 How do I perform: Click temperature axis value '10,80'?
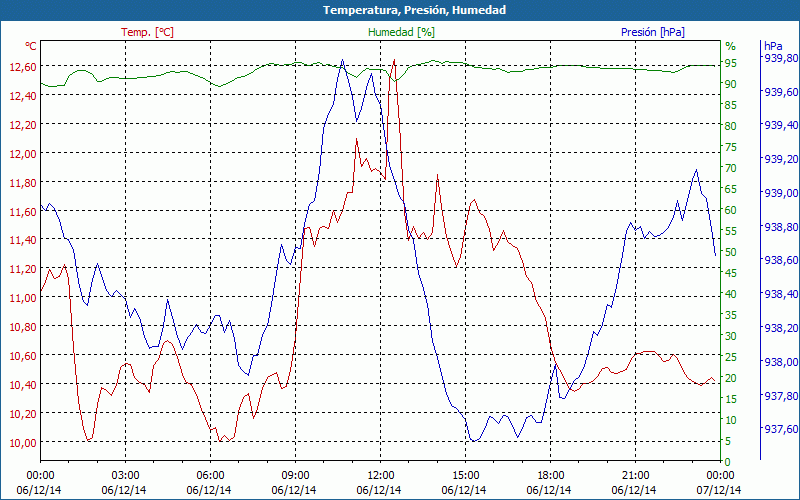coord(23,327)
